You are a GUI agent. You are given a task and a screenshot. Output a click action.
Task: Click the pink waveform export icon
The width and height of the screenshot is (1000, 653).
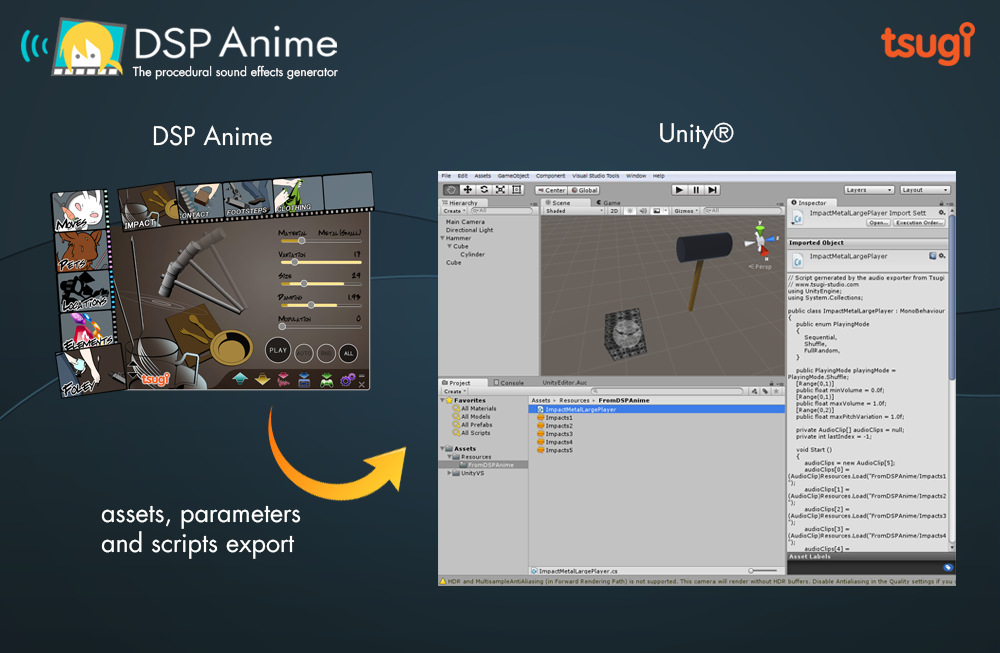coord(284,380)
